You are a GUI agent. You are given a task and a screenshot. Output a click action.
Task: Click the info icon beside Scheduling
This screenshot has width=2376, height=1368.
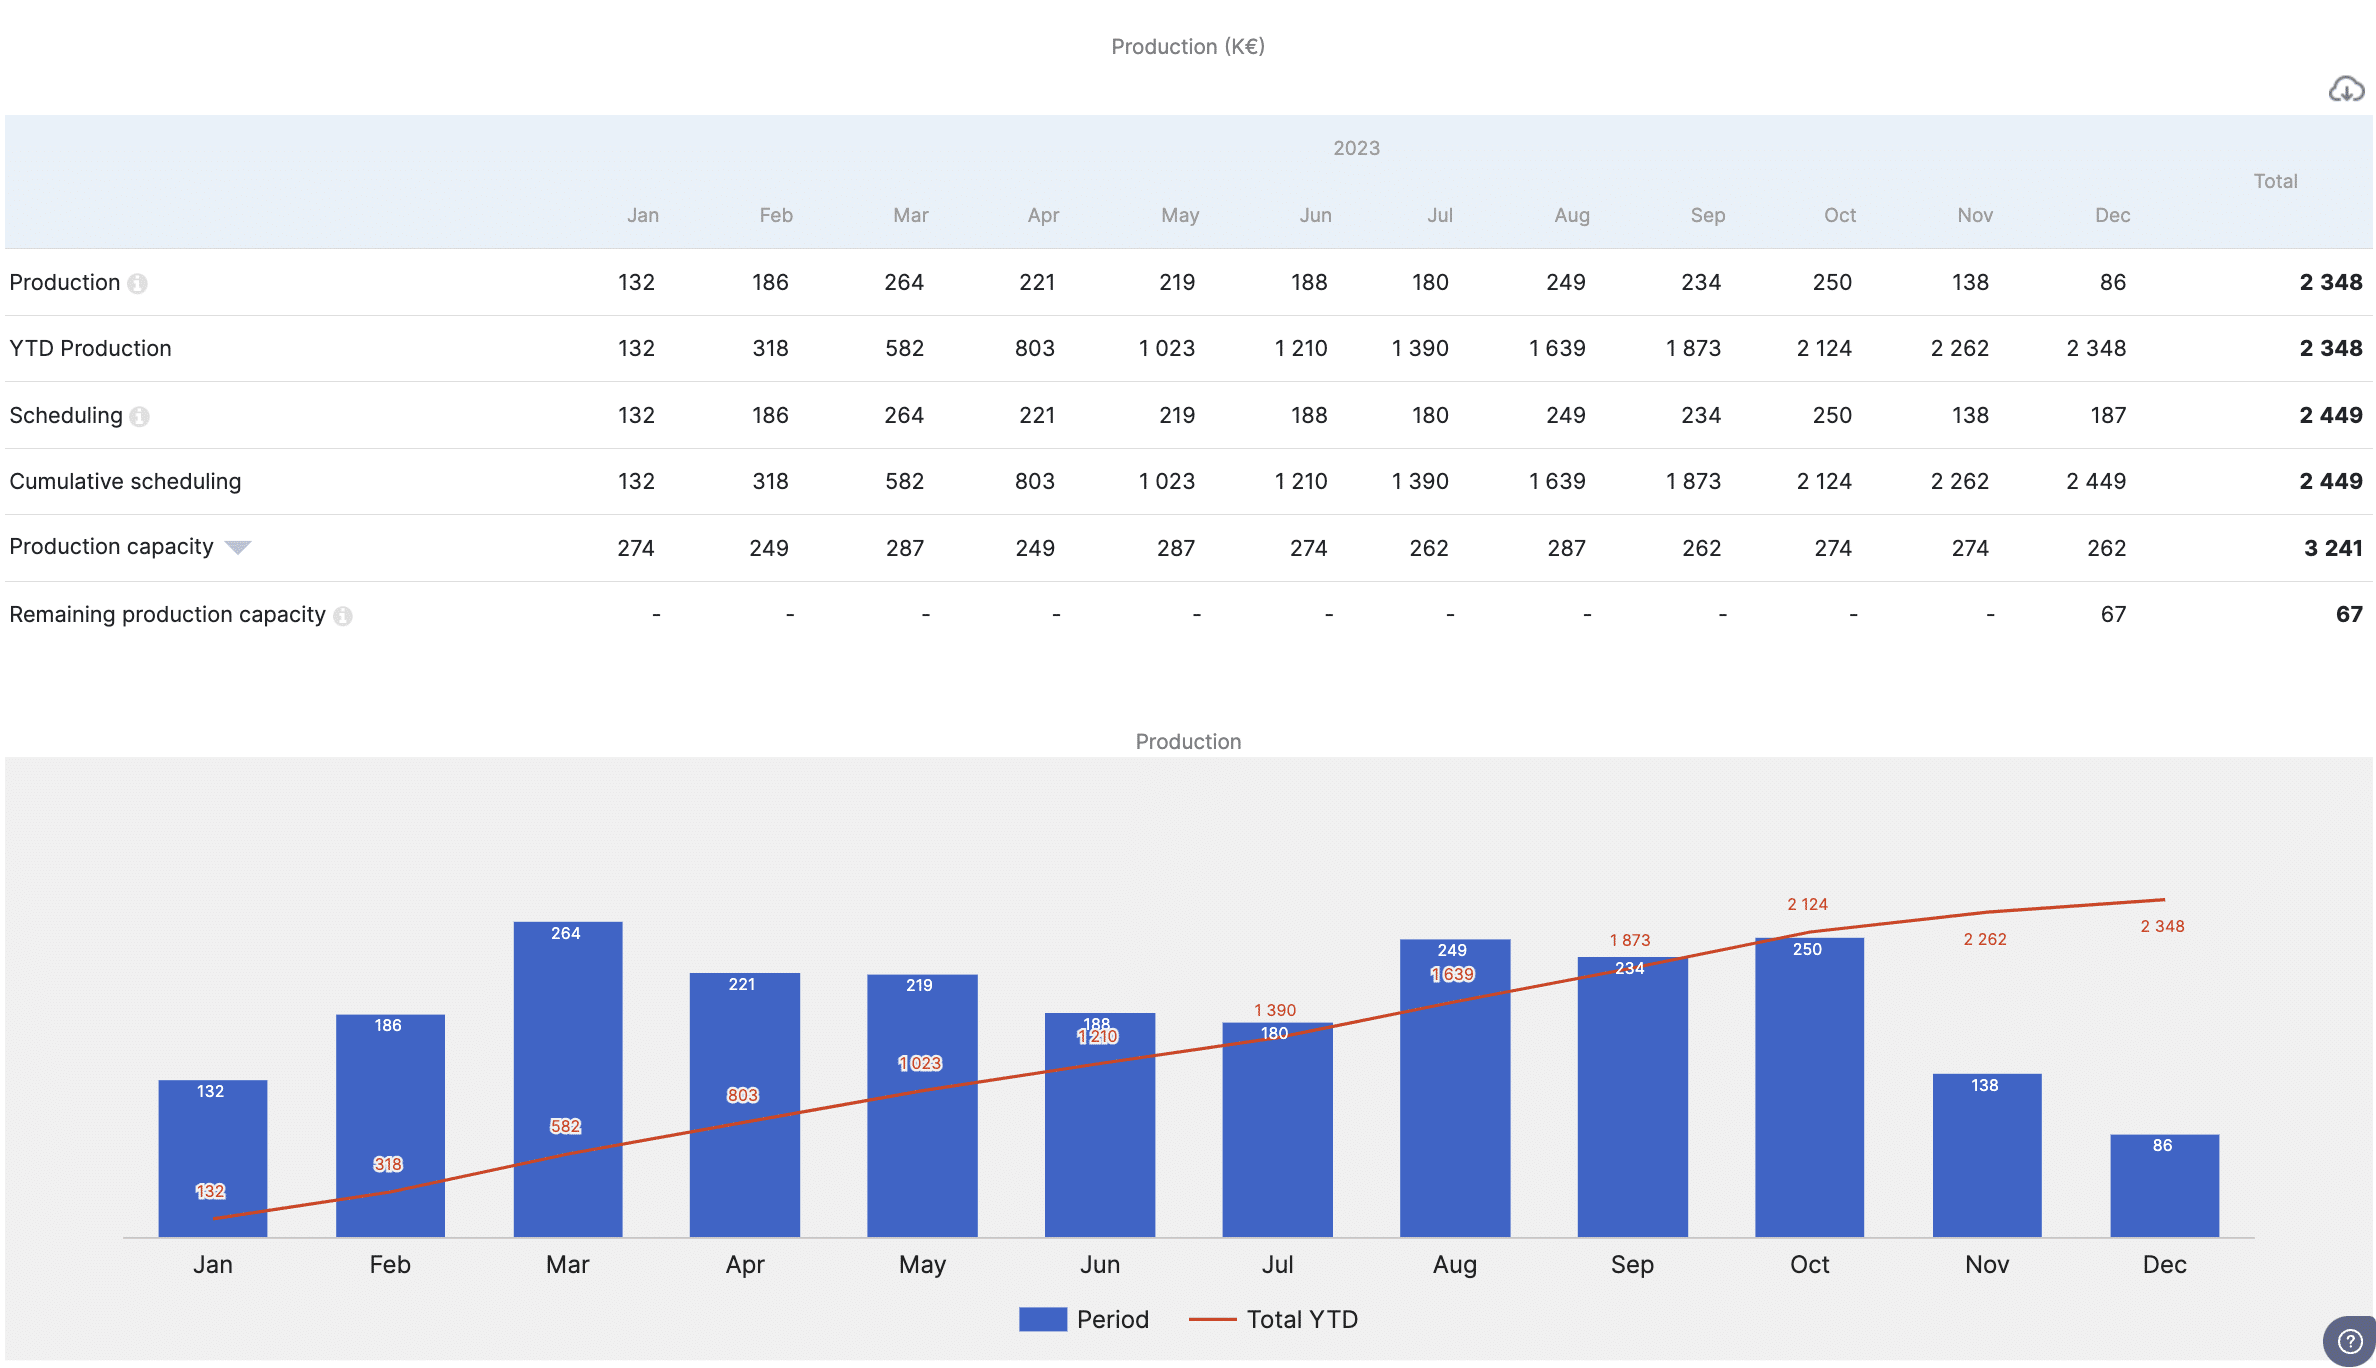pyautogui.click(x=140, y=417)
